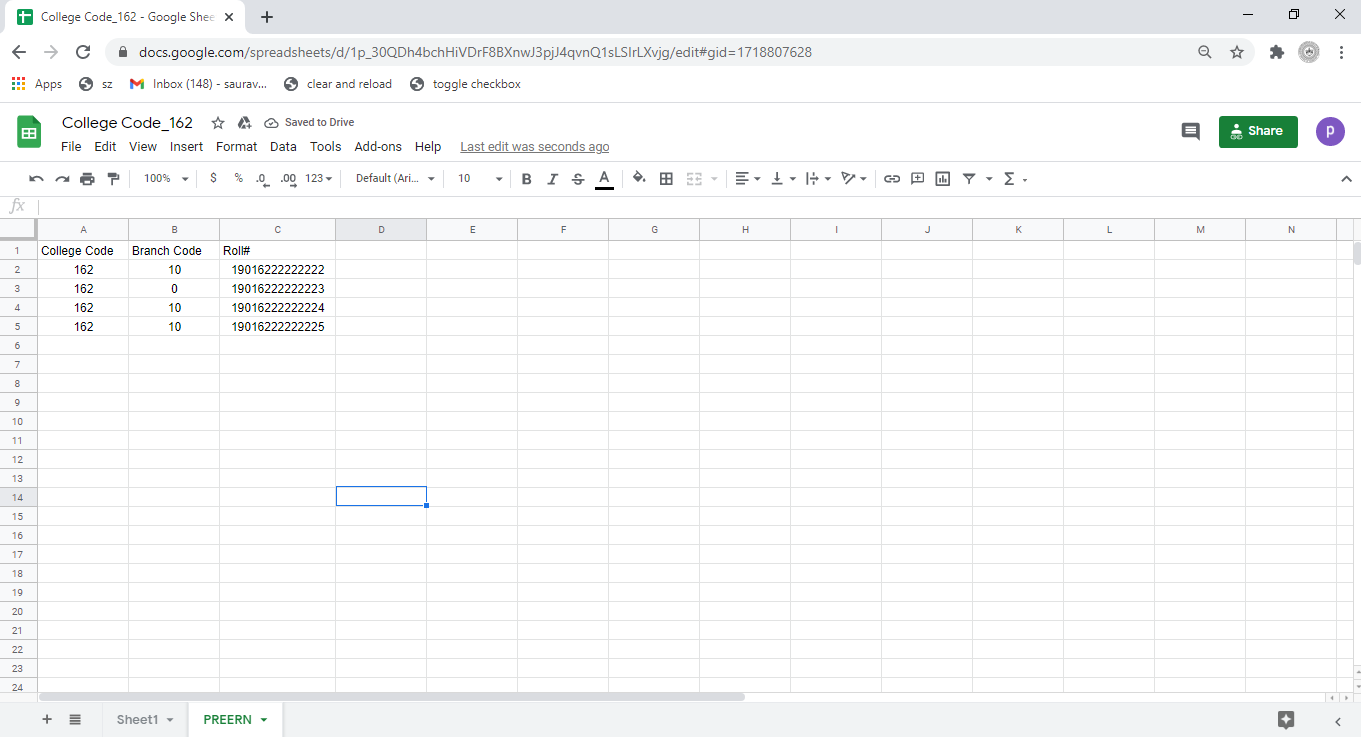Toggle strikethrough formatting
Screen dimensions: 1361x737
pyautogui.click(x=578, y=179)
